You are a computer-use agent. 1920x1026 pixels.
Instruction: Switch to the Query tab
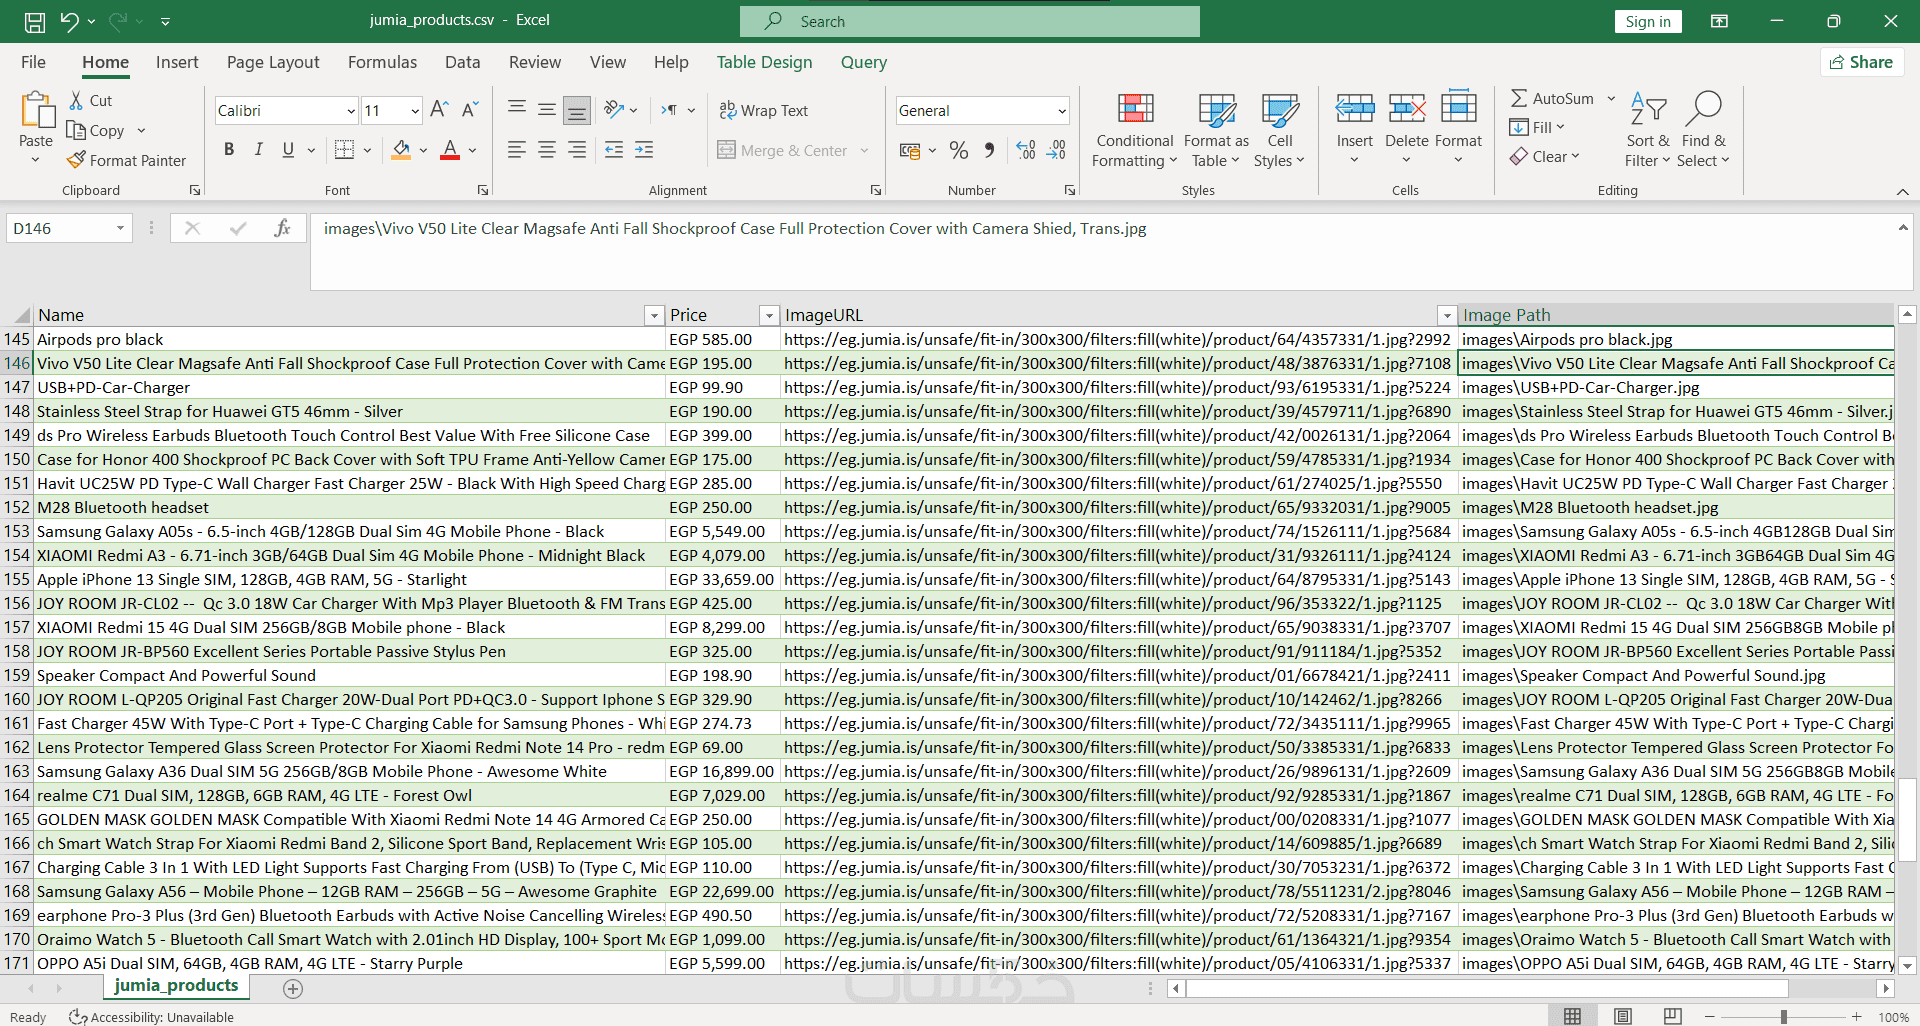(864, 62)
